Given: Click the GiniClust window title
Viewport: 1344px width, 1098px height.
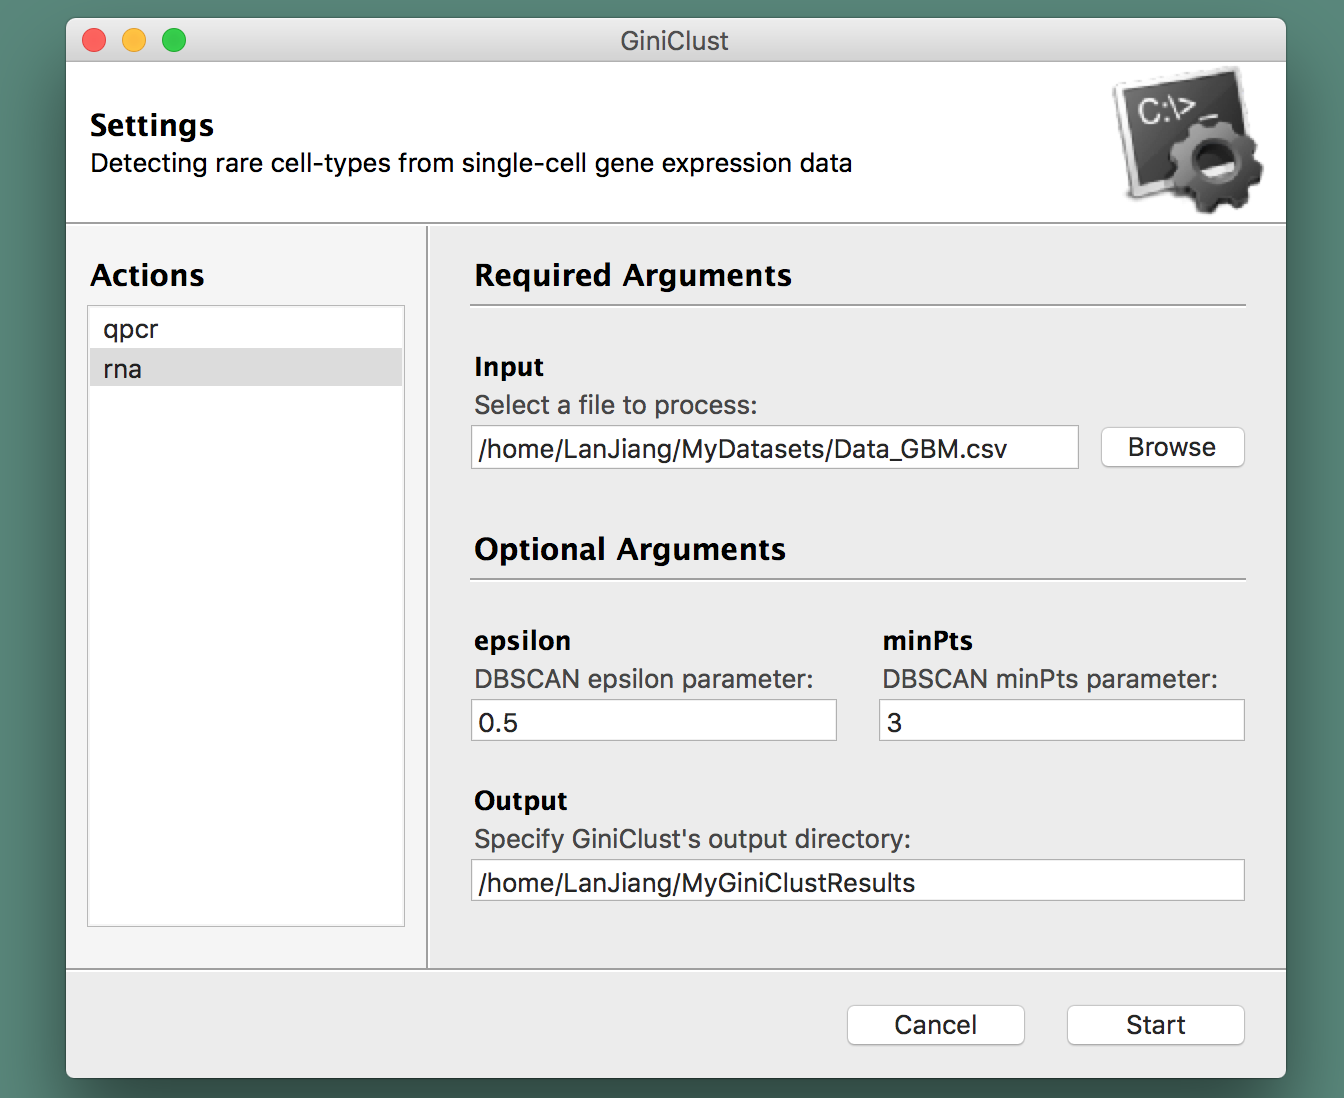Looking at the screenshot, I should [674, 41].
